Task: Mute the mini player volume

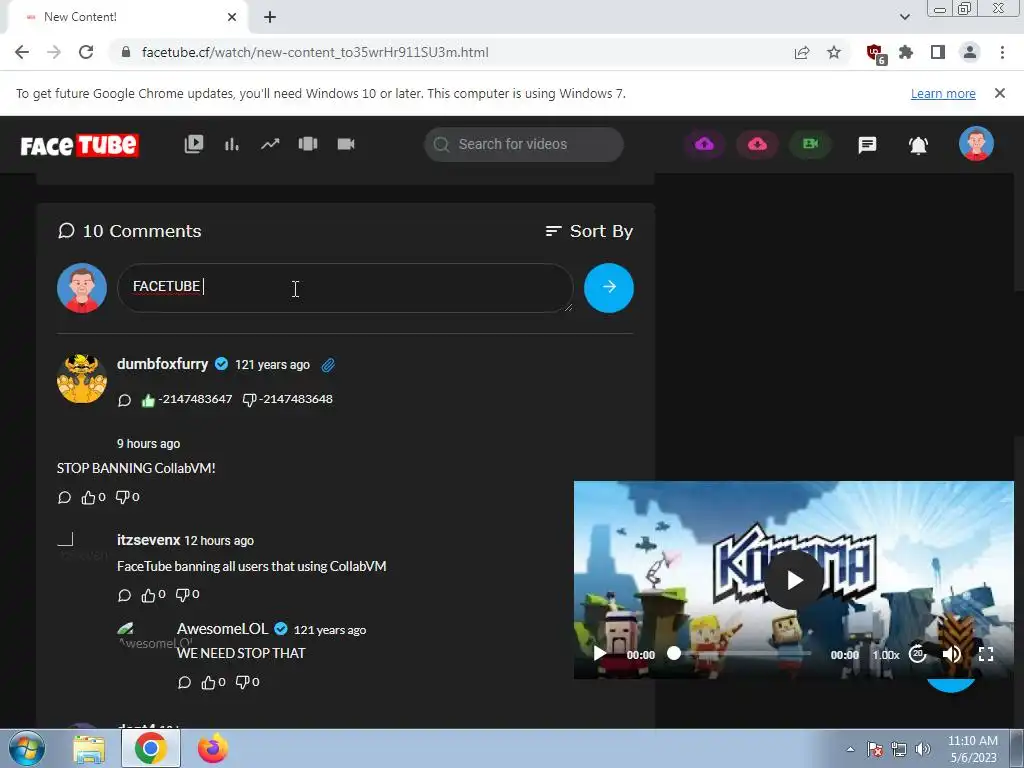Action: click(x=952, y=654)
